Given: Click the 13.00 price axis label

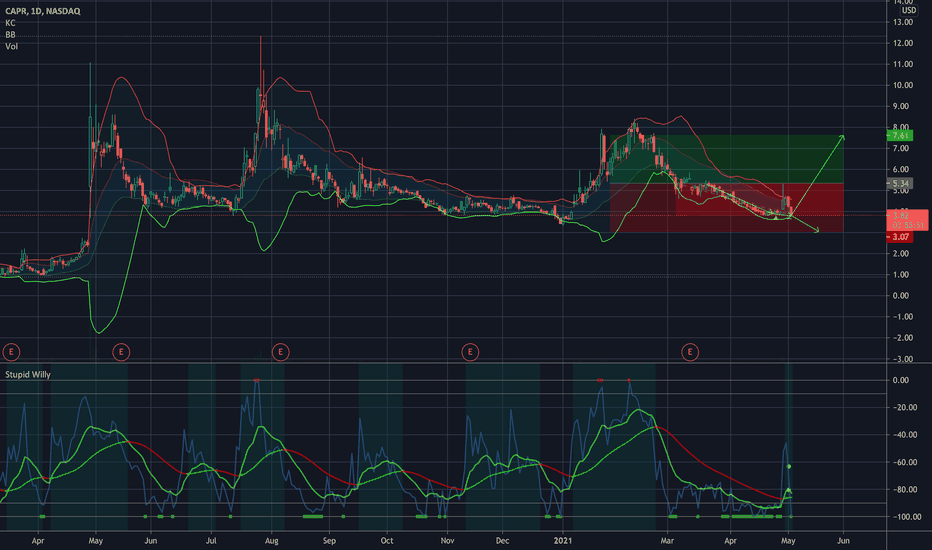Looking at the screenshot, I should coord(902,22).
